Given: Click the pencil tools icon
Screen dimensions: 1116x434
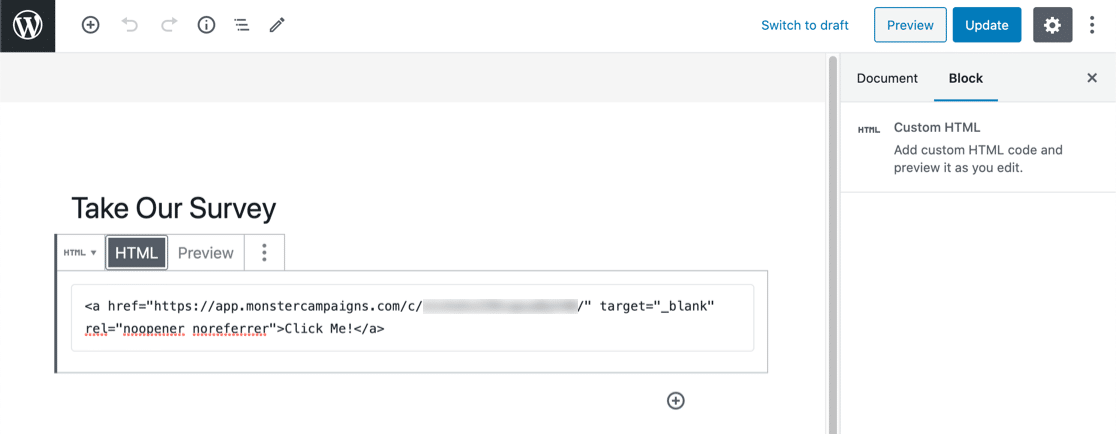Looking at the screenshot, I should 277,26.
